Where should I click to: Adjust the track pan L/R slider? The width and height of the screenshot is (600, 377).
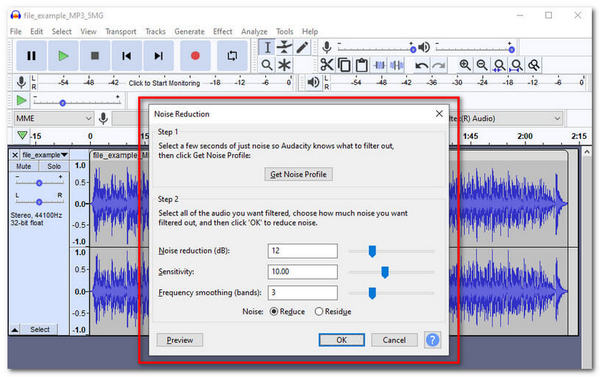pyautogui.click(x=39, y=201)
